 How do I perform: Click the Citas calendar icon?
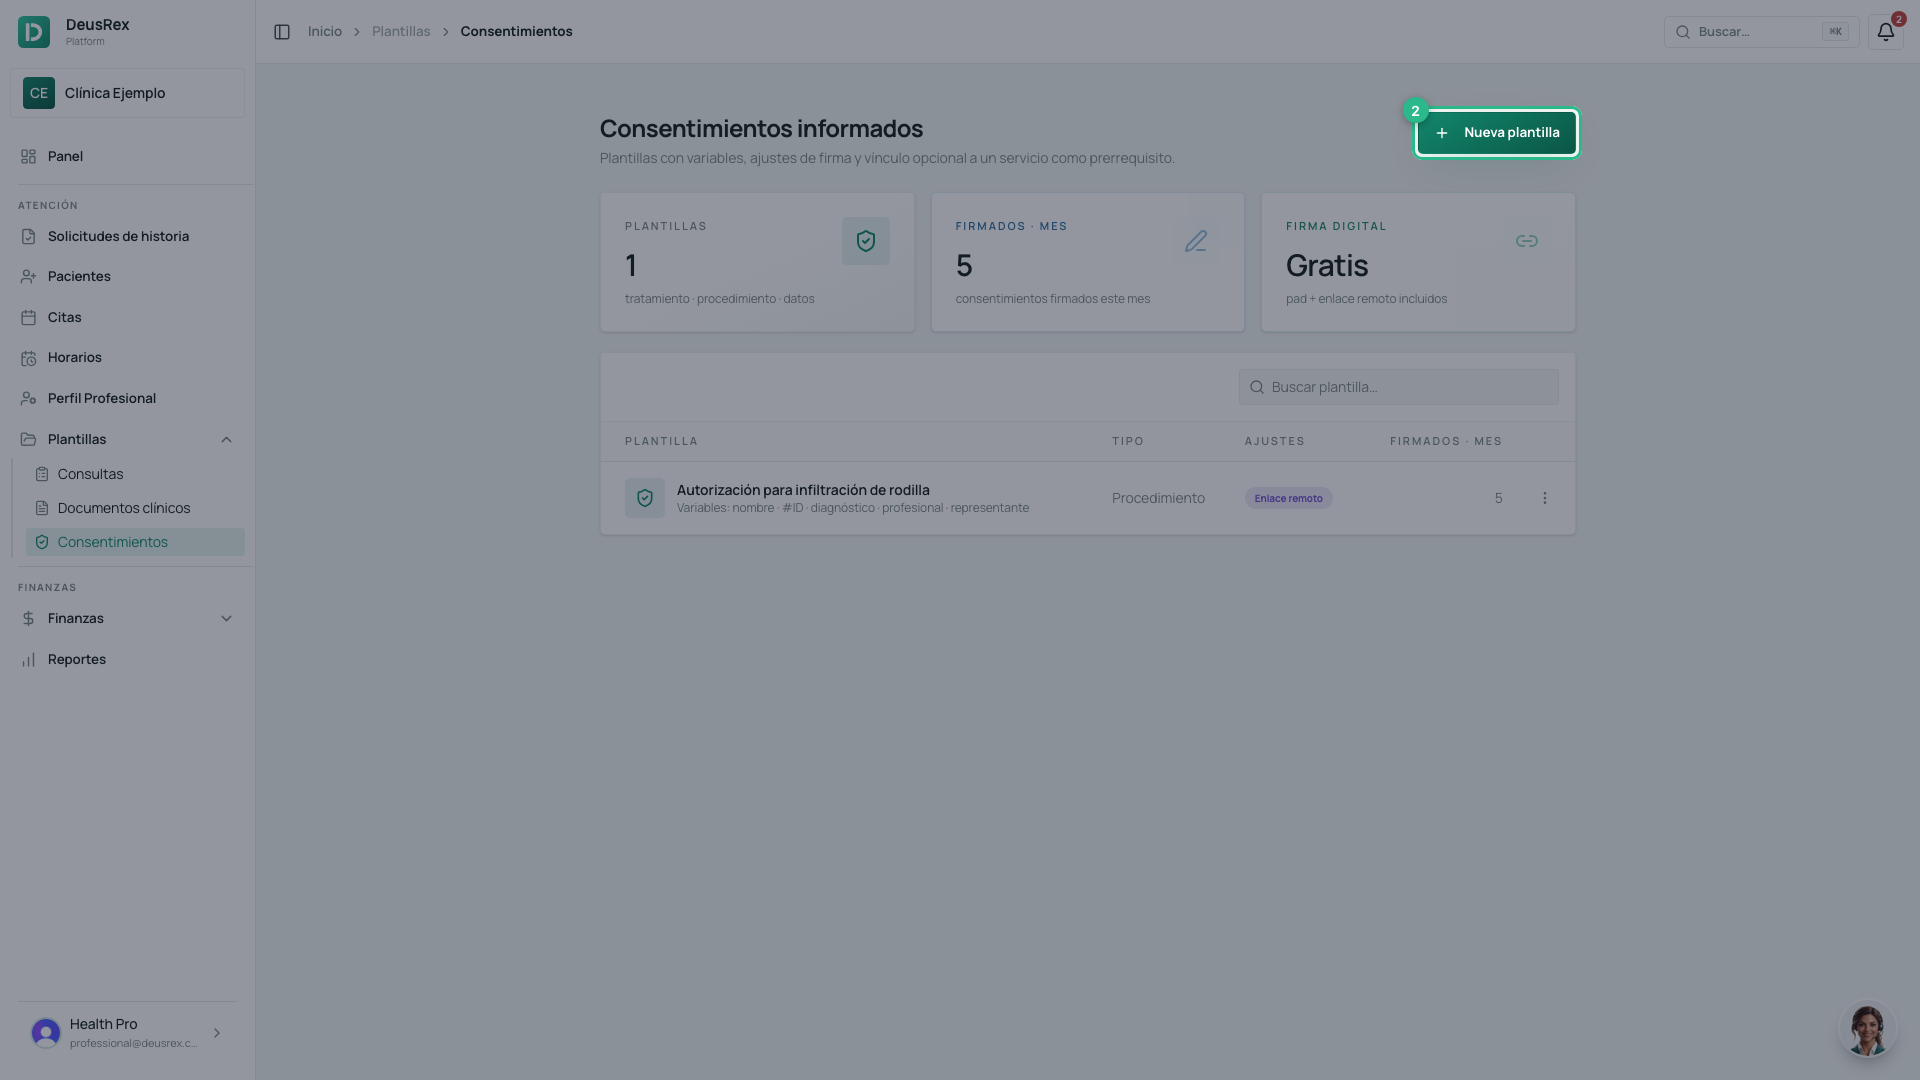point(28,318)
